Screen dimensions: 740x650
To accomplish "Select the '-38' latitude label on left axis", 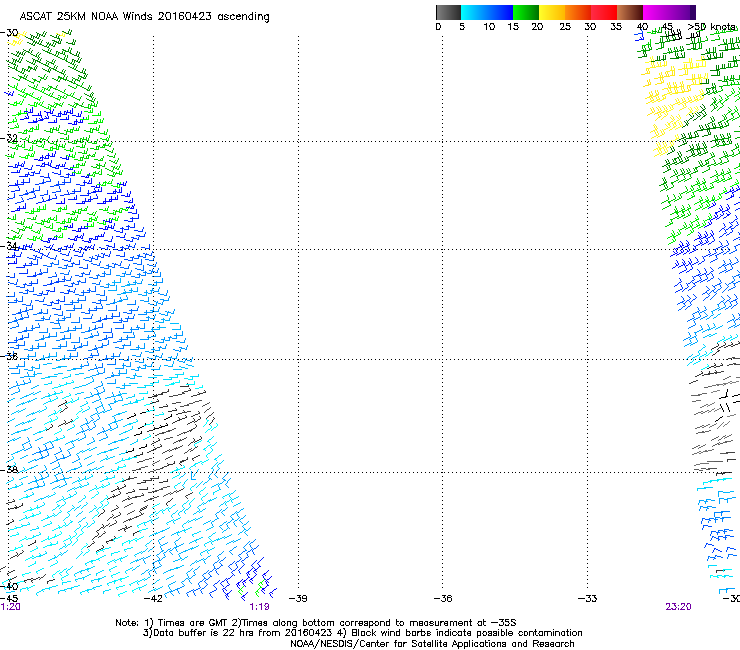I will (x=9, y=470).
